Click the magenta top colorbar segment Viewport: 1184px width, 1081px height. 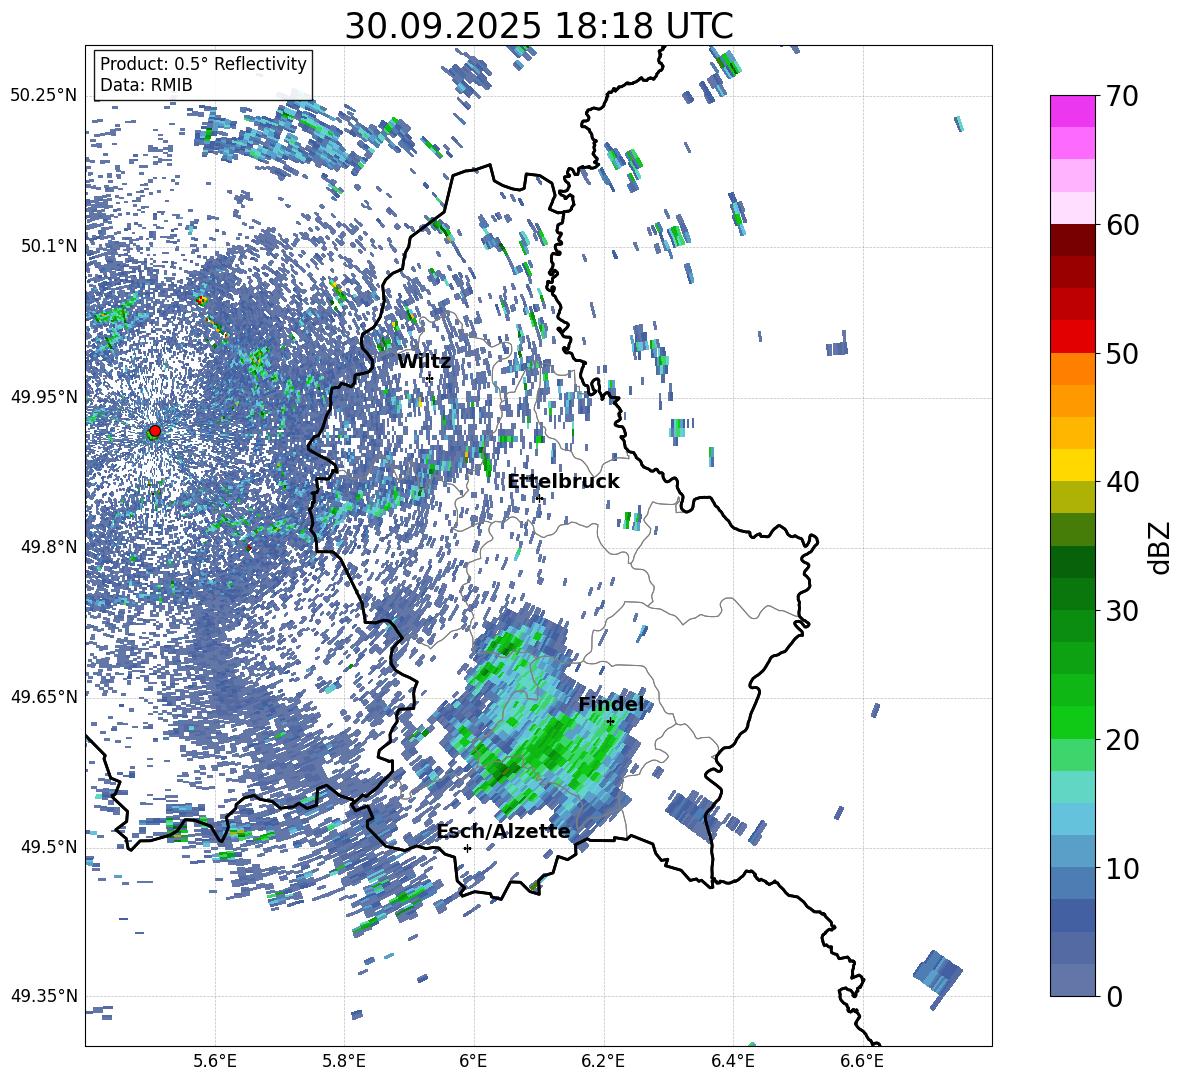pyautogui.click(x=1072, y=111)
